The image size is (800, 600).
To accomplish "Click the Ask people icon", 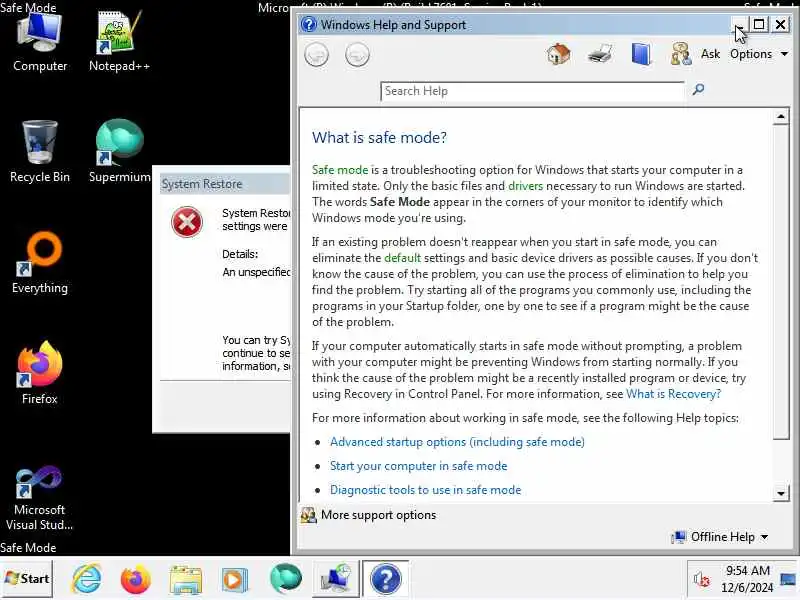I will point(681,54).
